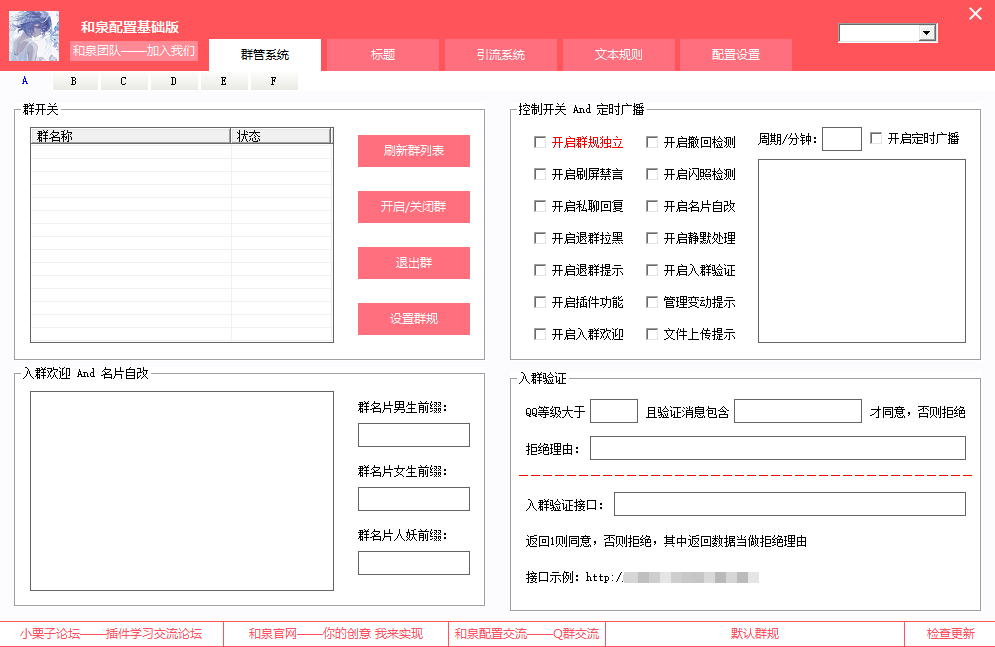Click the 检查更新 link

(949, 634)
